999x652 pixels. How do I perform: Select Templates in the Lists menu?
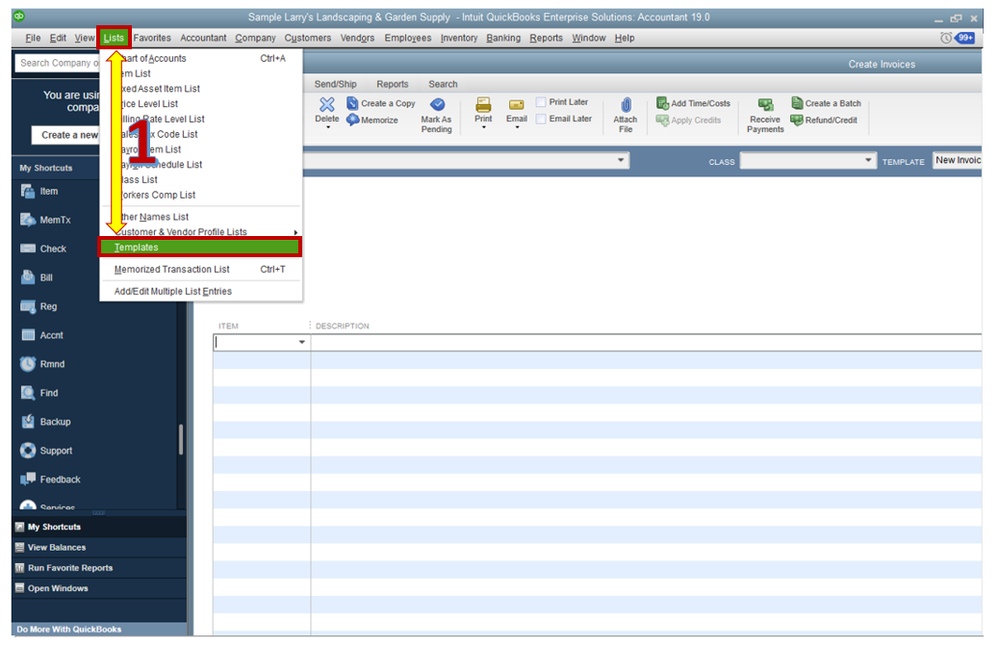click(200, 247)
